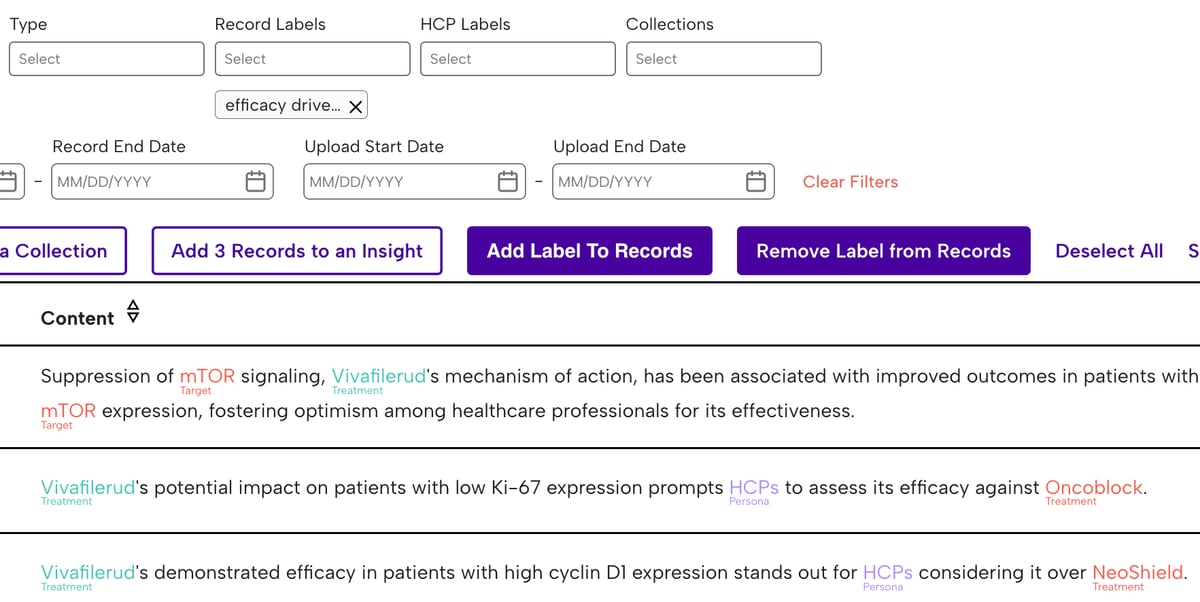Click Add Label To Records button
Screen dimensions: 1200x602
589,251
